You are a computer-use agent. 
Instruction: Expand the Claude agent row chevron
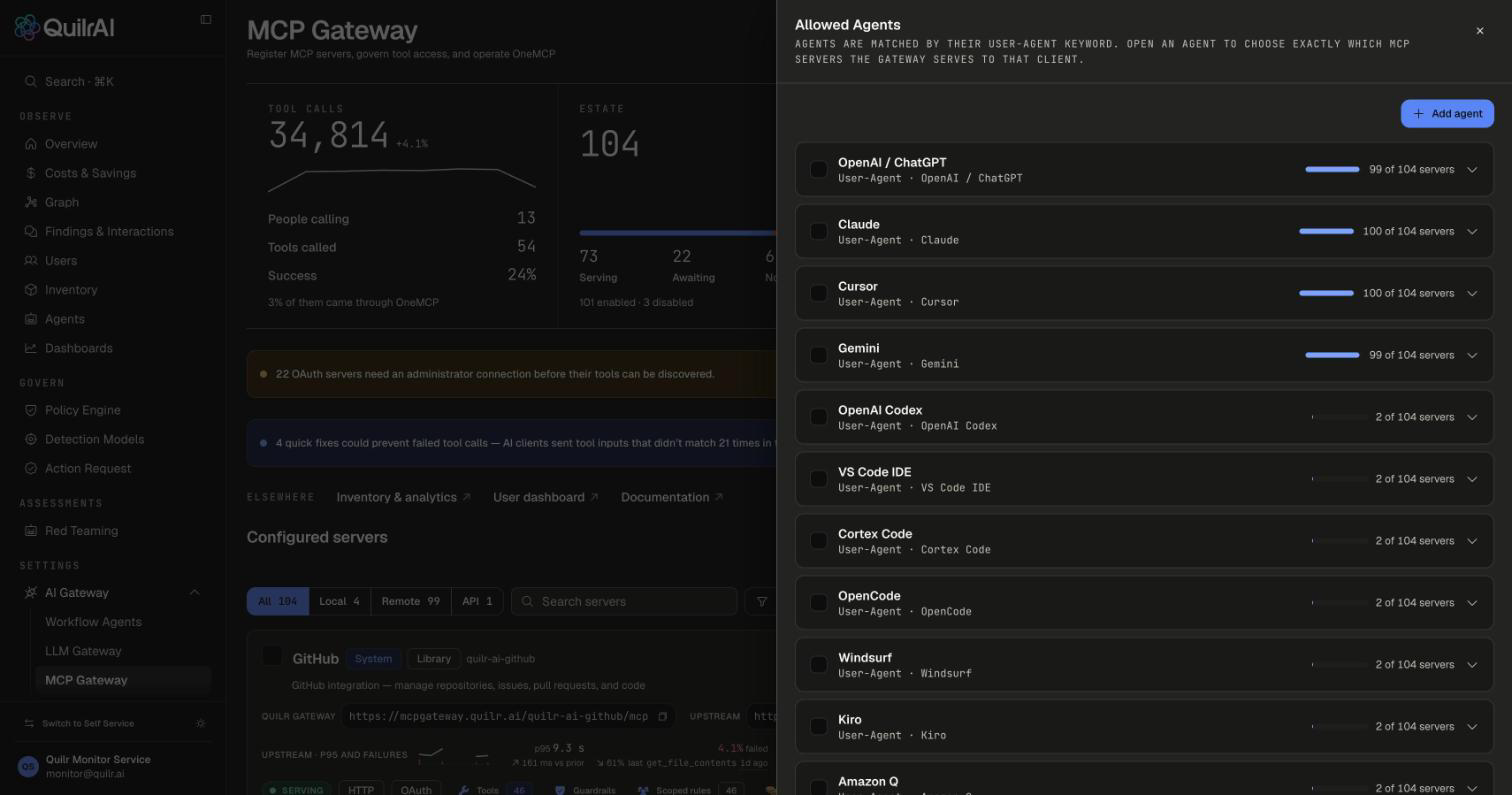[1472, 232]
